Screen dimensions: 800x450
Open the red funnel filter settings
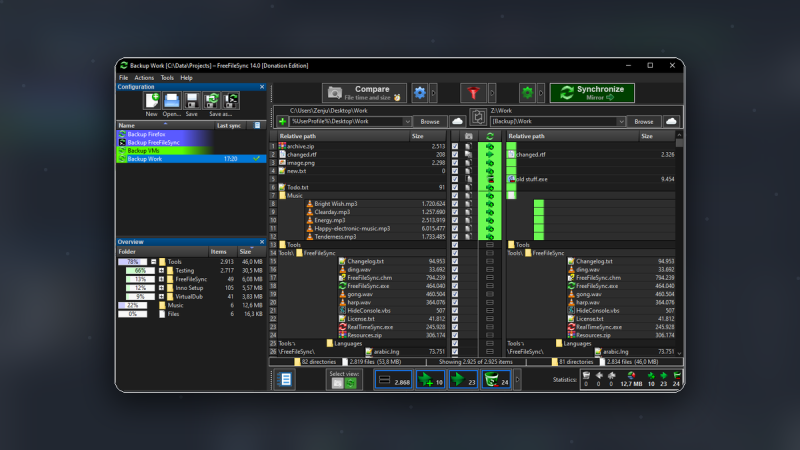coord(473,93)
